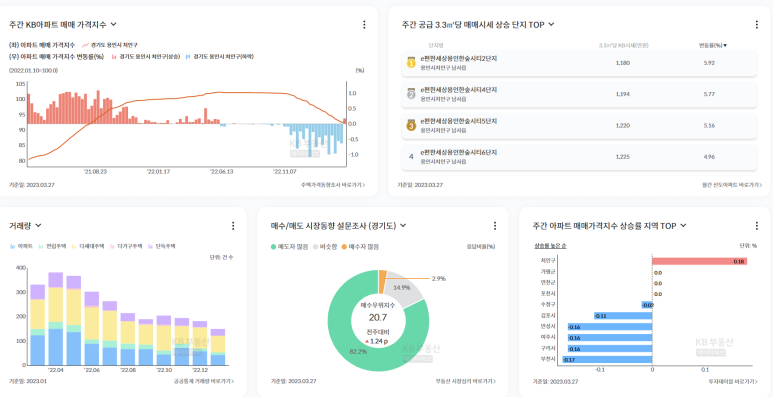The width and height of the screenshot is (773, 397).
Task: Toggle 경기도 용인시 처인구(상승) legend series
Action: pyautogui.click(x=146, y=57)
